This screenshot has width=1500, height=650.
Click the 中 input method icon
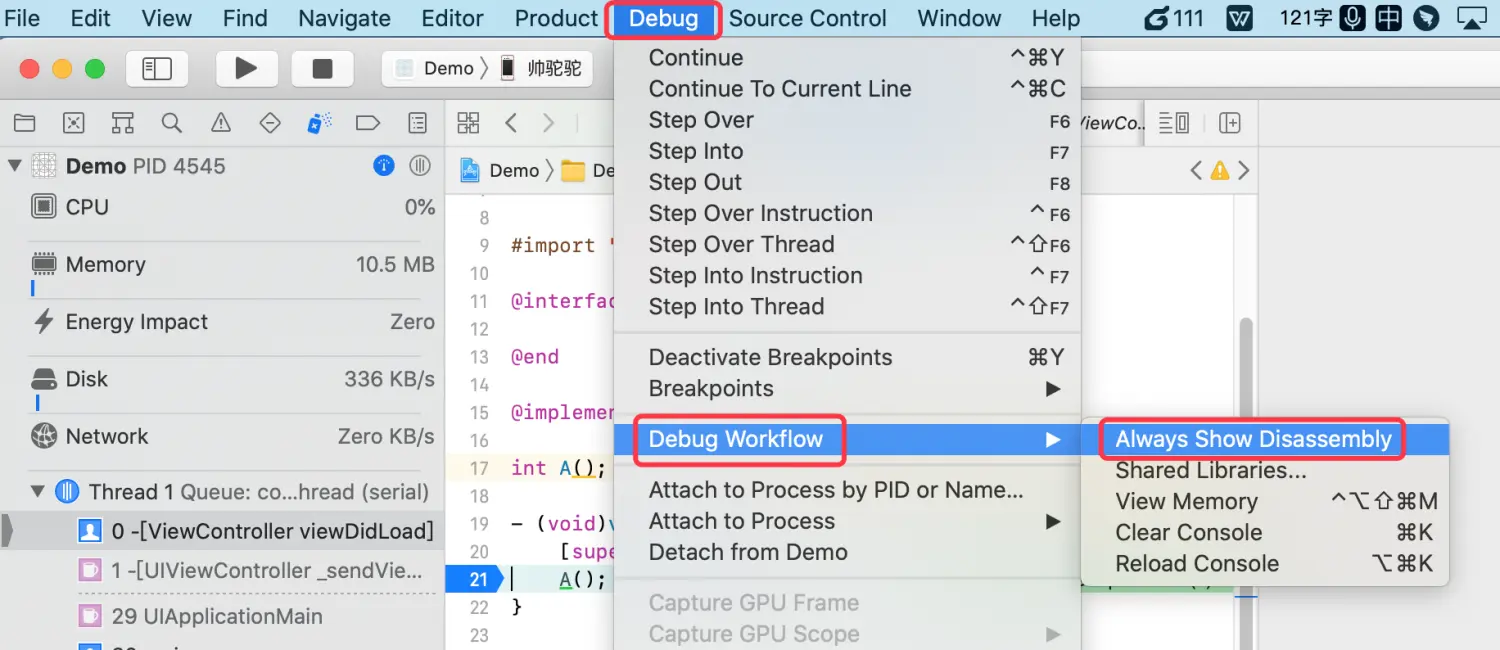pyautogui.click(x=1388, y=18)
